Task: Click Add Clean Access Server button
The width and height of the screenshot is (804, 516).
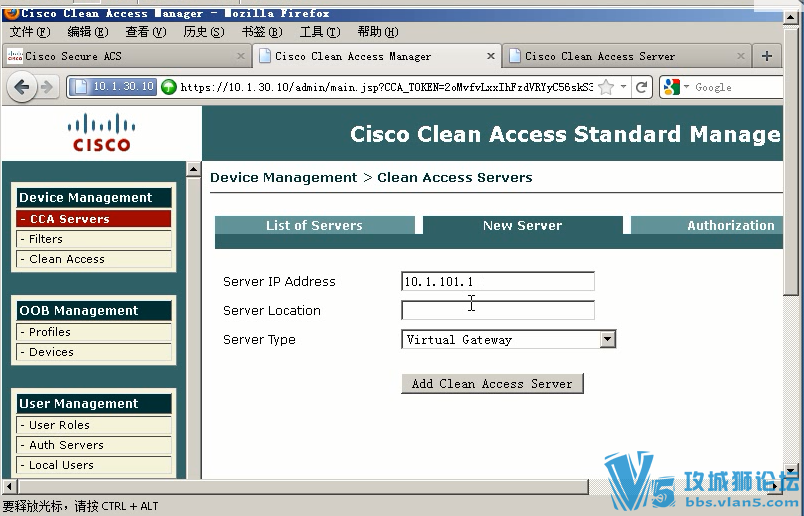Action: 492,384
